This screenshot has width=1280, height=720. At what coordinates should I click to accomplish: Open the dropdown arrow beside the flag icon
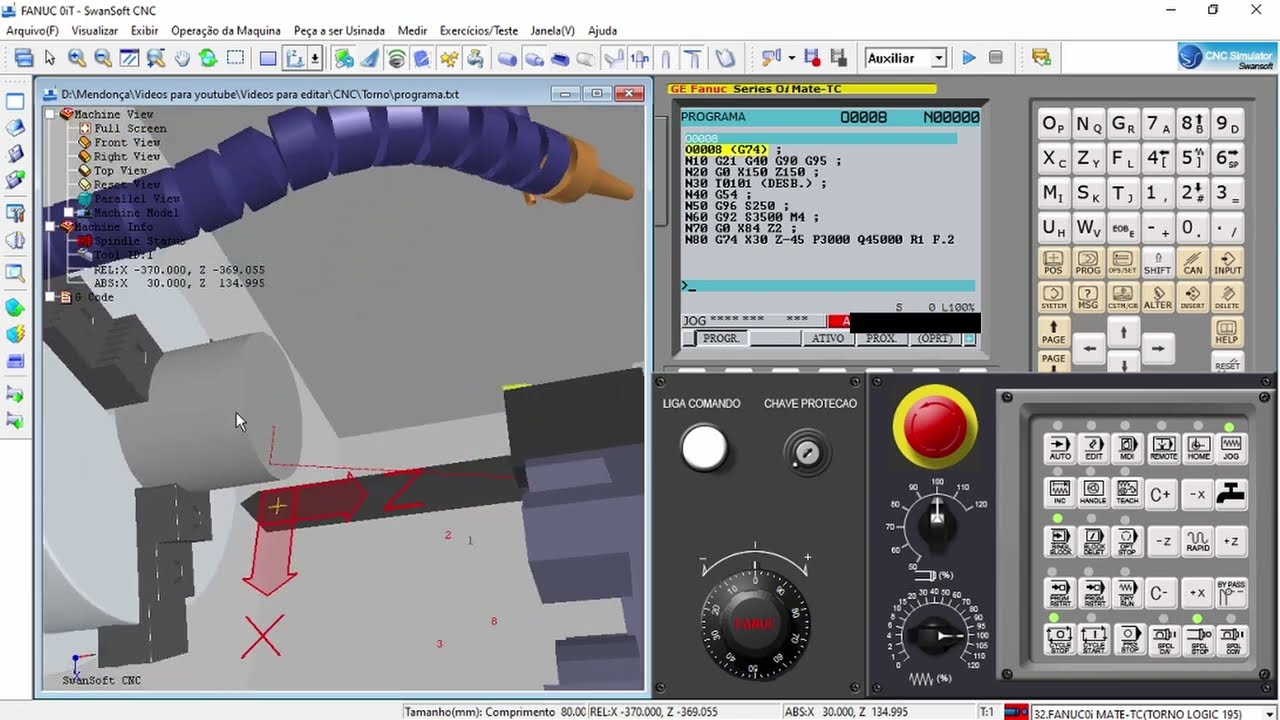[791, 59]
